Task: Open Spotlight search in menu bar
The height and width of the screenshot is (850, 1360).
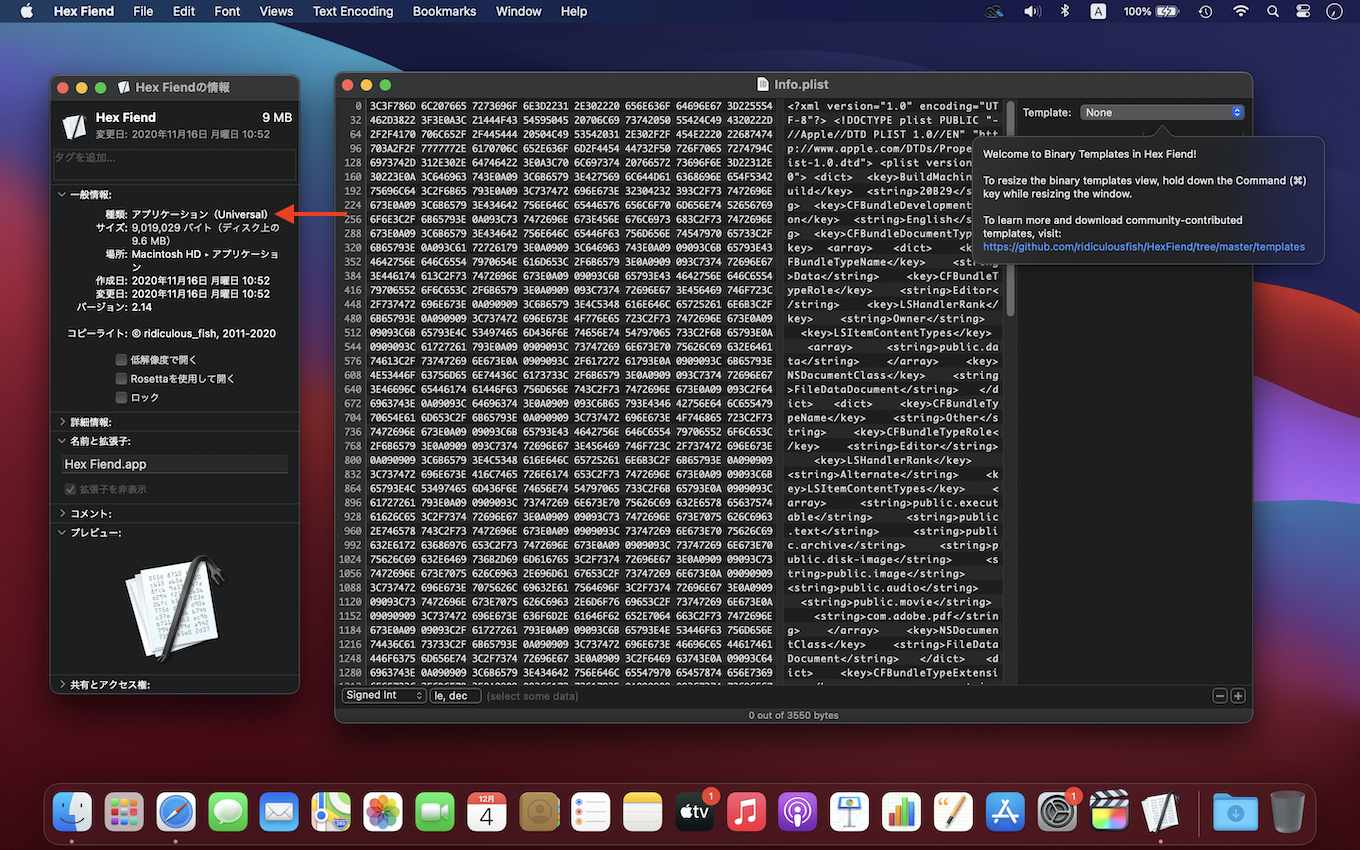Action: 1273,11
